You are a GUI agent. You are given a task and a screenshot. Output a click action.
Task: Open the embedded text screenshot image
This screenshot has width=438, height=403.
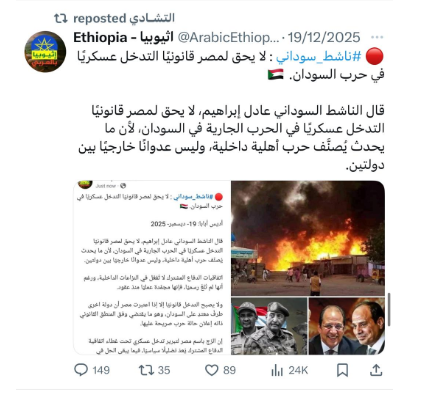pos(152,268)
